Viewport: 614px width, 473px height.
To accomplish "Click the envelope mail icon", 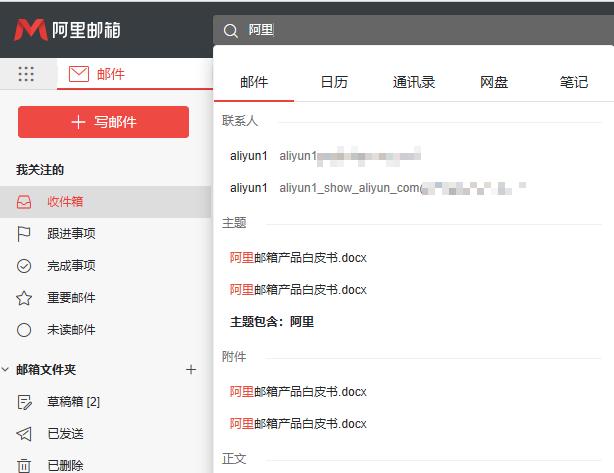I will (x=79, y=74).
